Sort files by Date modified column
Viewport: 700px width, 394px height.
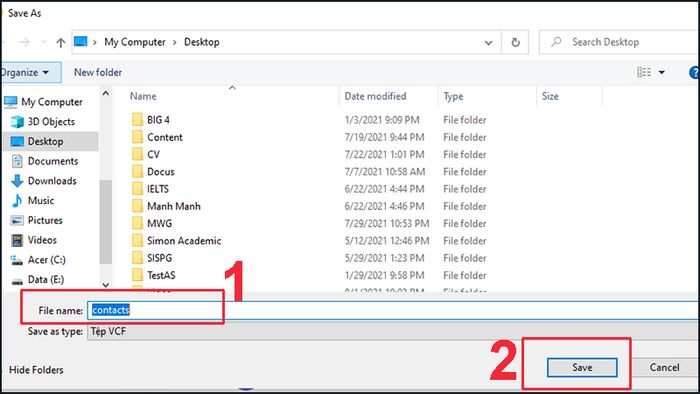(x=375, y=96)
